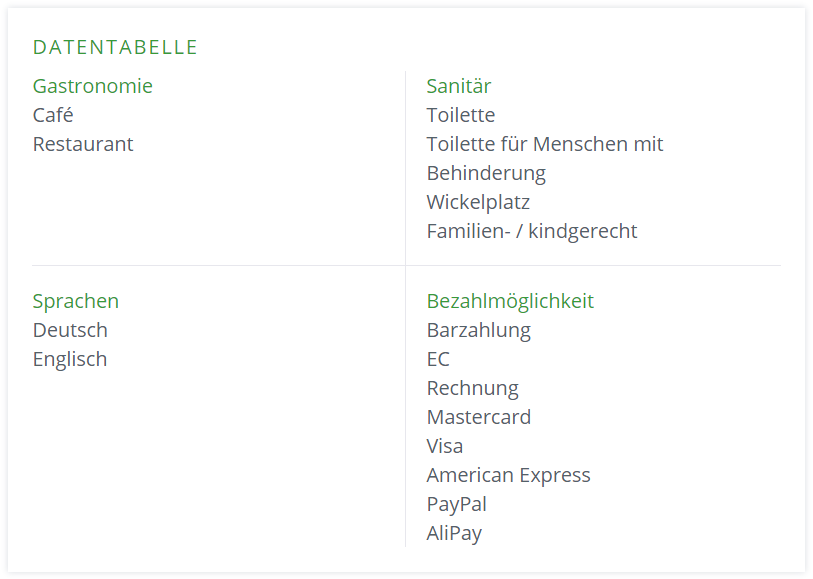Select the PayPal entry
This screenshot has width=813, height=579.
point(457,504)
